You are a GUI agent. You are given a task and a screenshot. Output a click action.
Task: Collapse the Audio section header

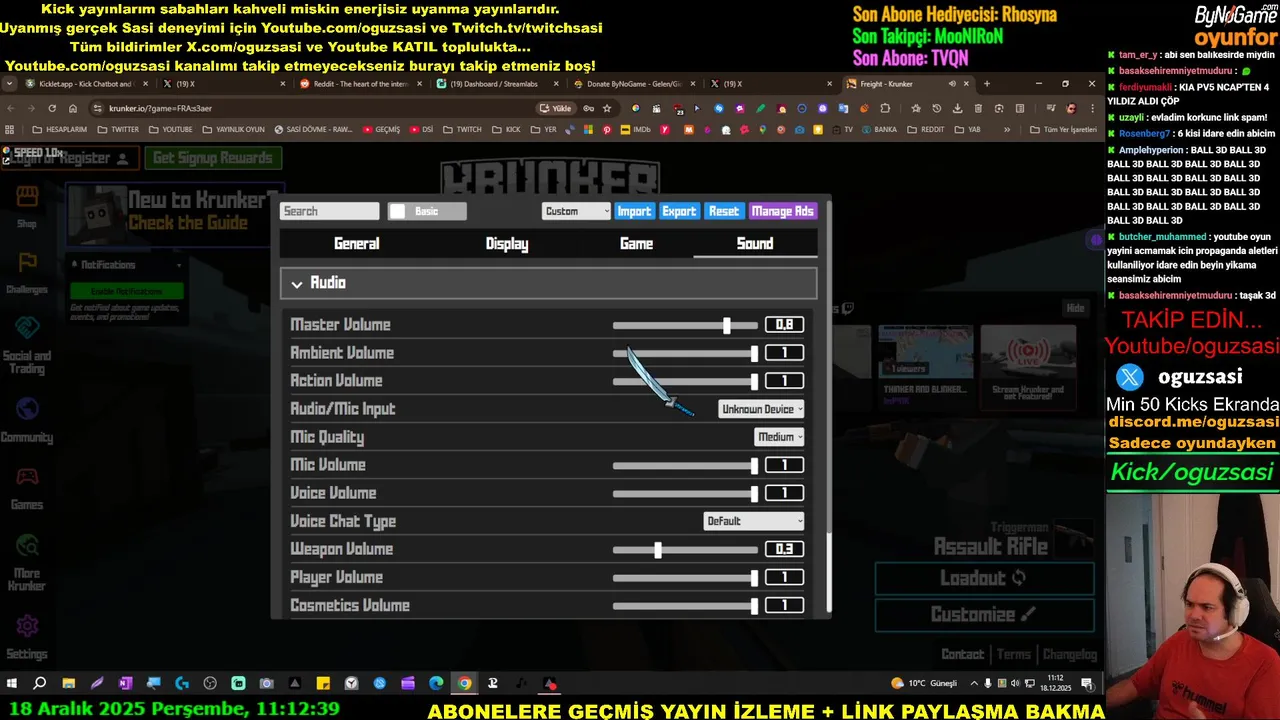coord(548,283)
